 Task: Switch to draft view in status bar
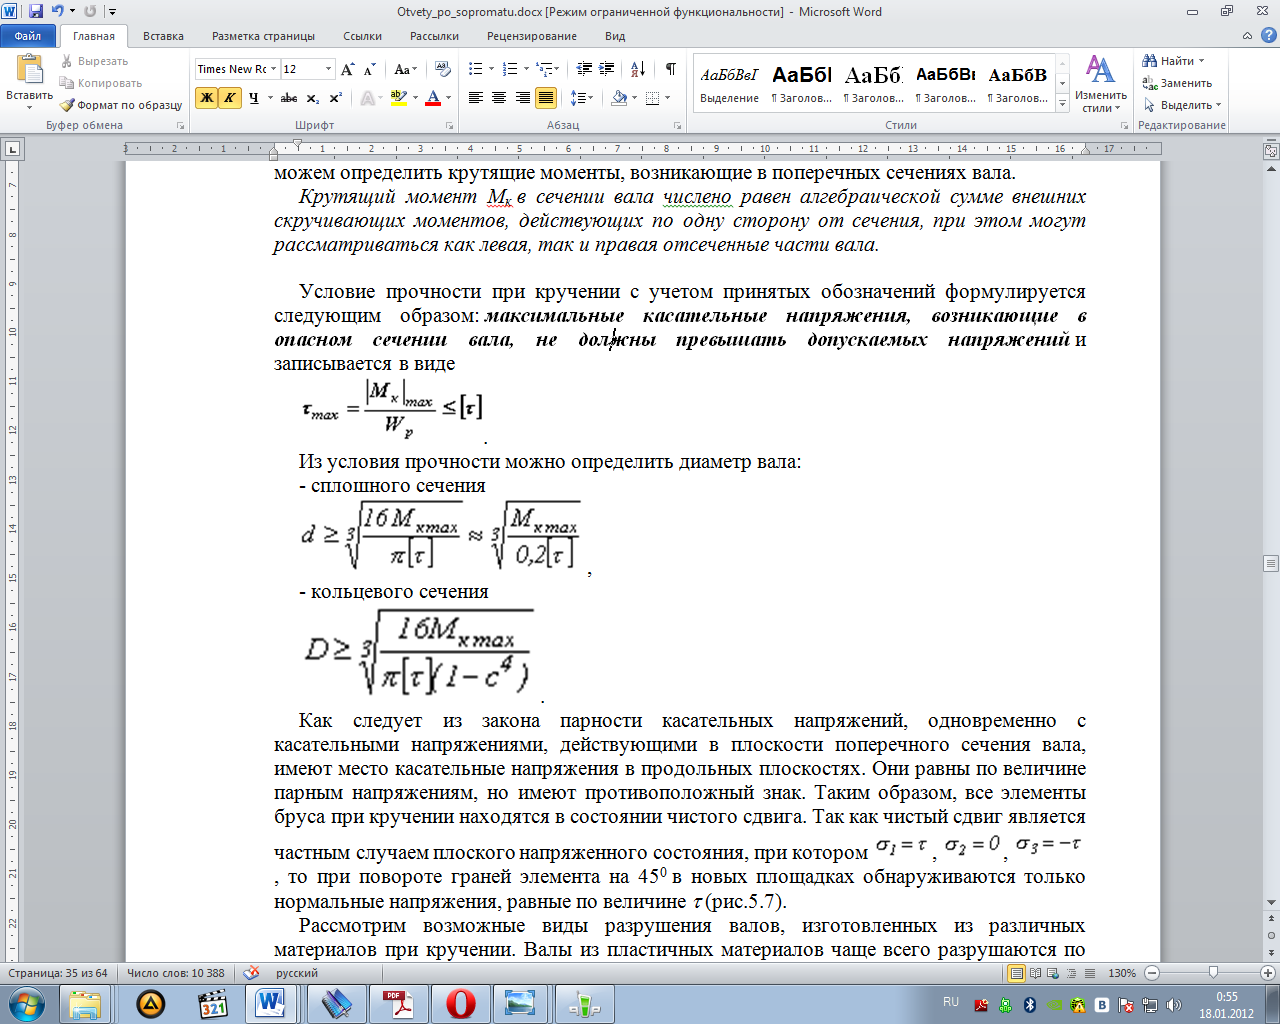[1089, 973]
